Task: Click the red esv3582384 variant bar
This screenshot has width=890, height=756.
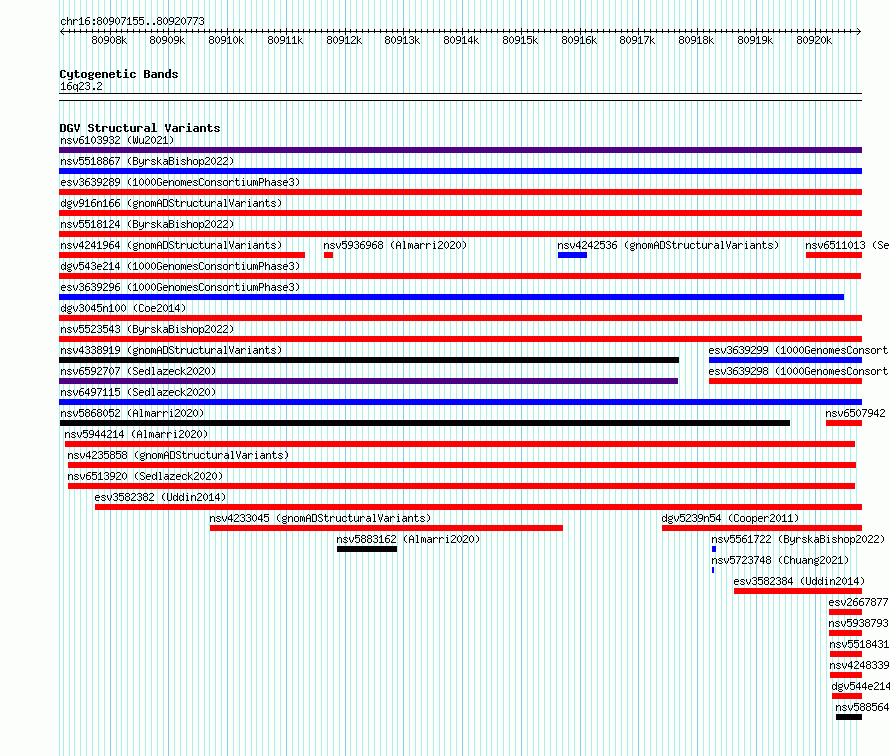Action: pyautogui.click(x=798, y=591)
